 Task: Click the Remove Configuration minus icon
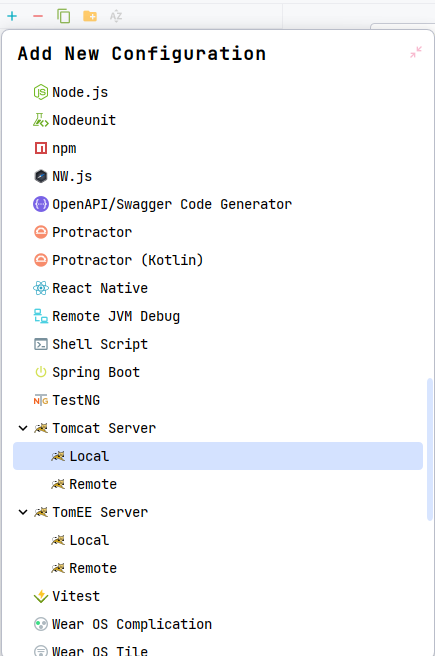[x=38, y=16]
